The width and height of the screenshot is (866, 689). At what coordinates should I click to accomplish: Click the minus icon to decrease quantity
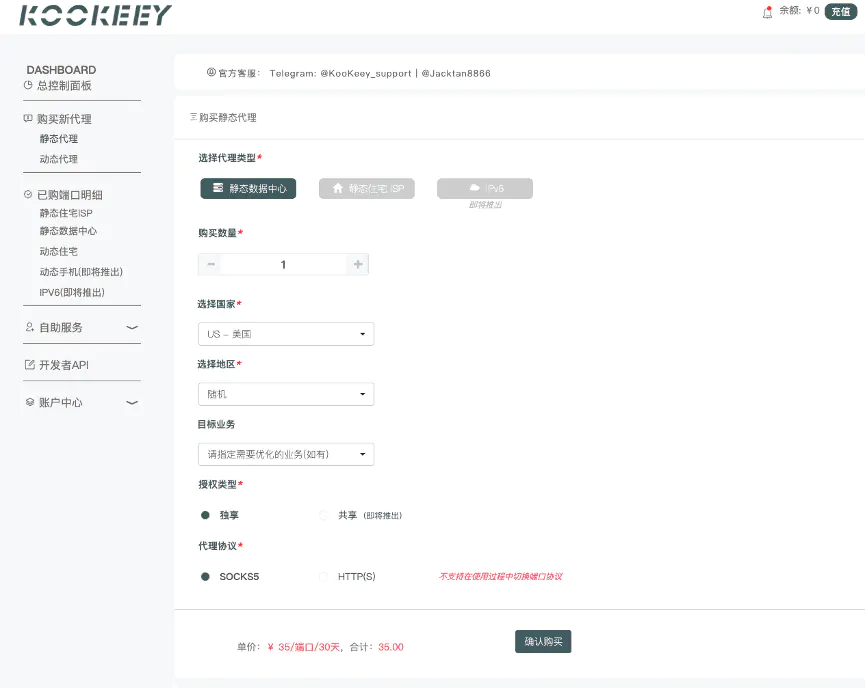click(211, 264)
